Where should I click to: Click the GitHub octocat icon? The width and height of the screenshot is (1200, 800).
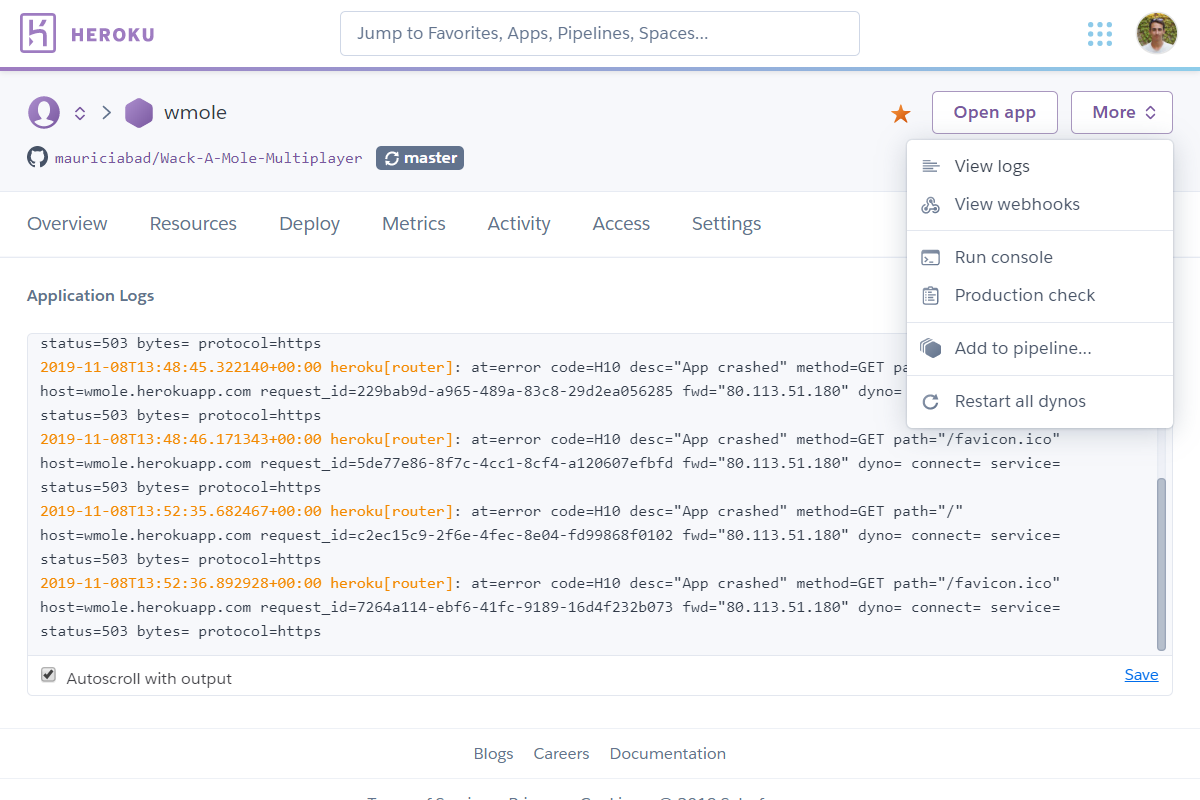(x=37, y=158)
